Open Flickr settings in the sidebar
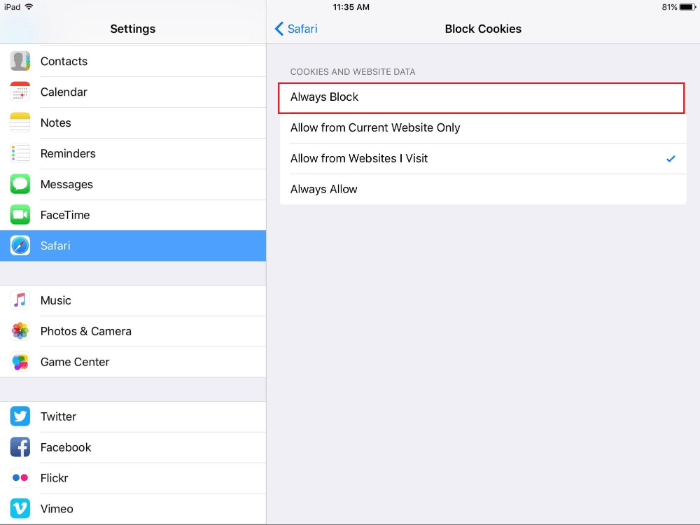This screenshot has width=700, height=525. (133, 478)
